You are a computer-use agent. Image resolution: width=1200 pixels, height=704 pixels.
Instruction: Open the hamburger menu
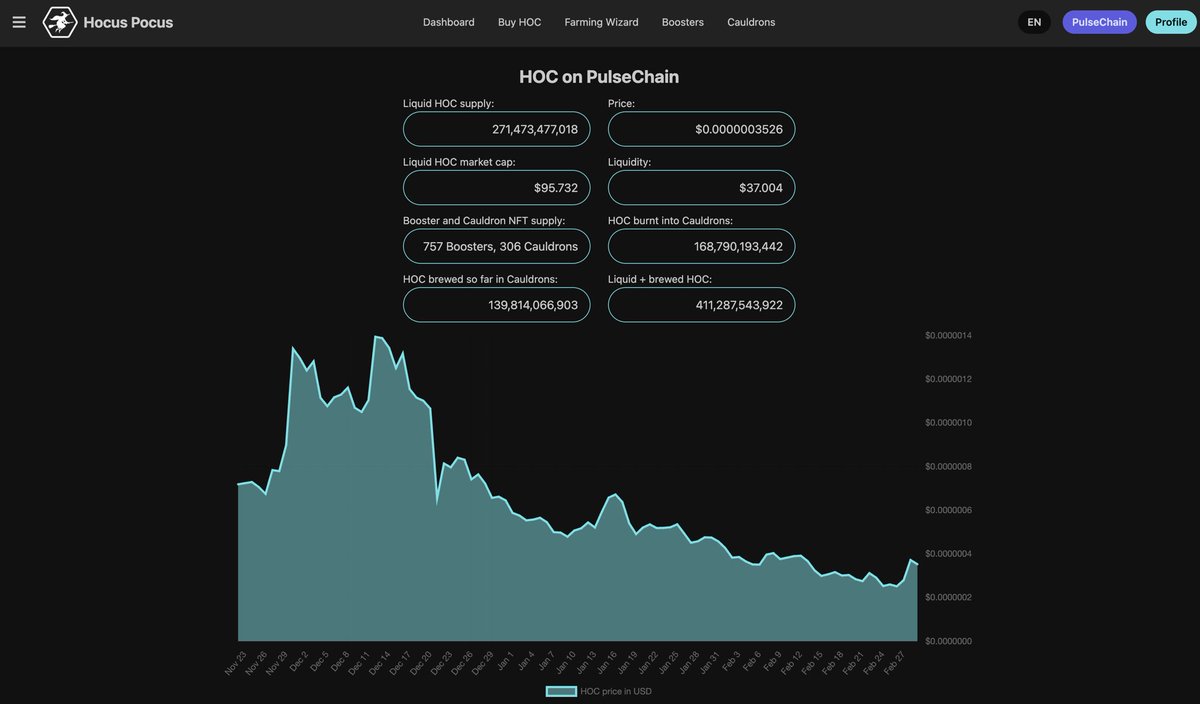click(x=19, y=22)
